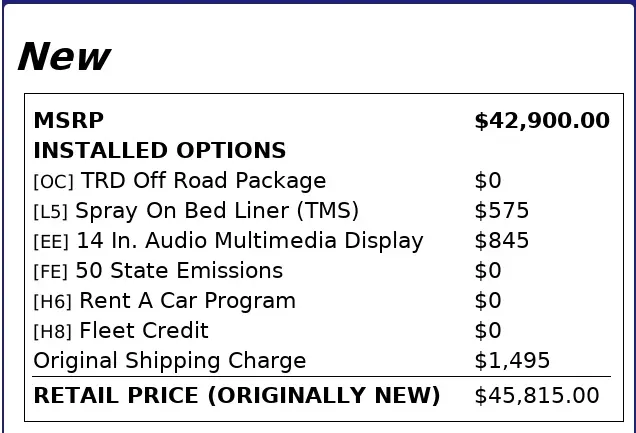Click the $575 bed liner price
Viewport: 636px width, 433px height.
click(x=502, y=211)
